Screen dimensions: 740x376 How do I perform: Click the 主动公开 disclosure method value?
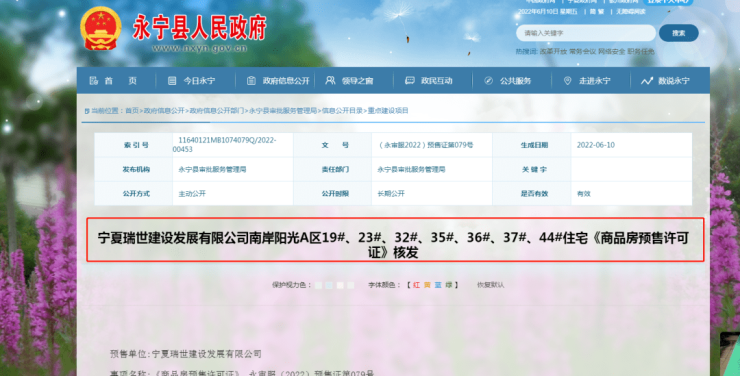click(192, 193)
